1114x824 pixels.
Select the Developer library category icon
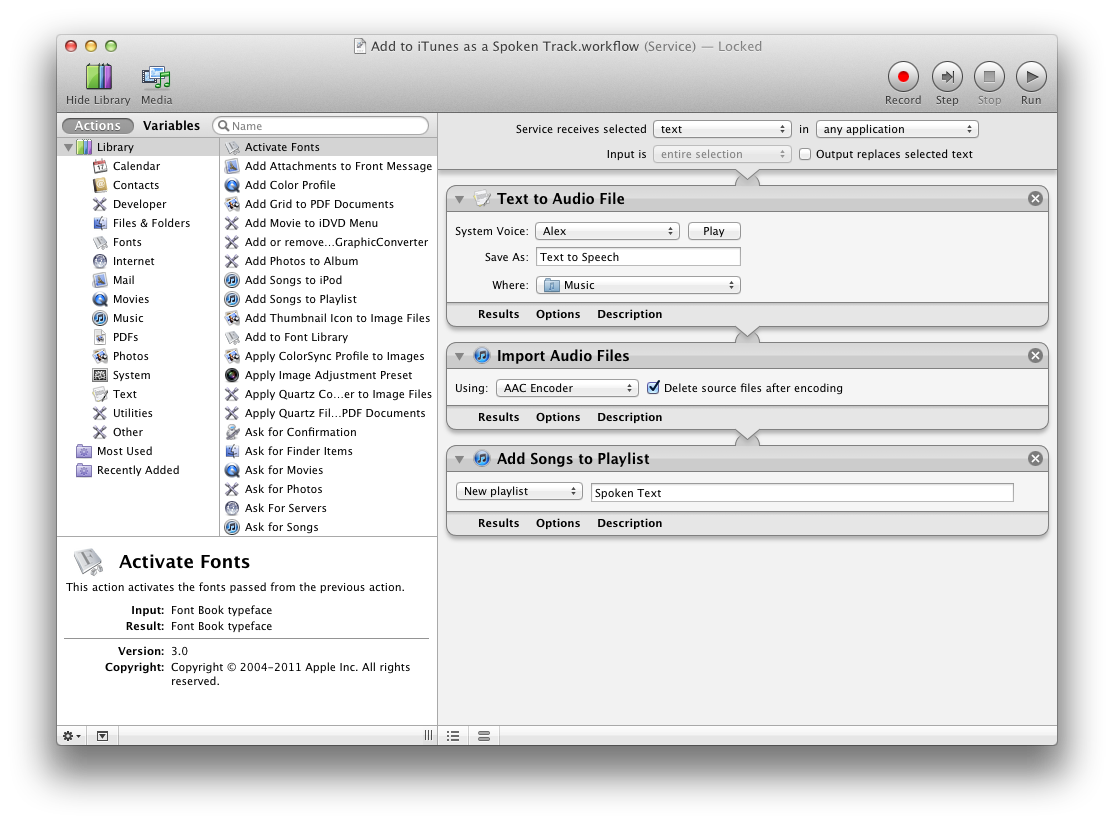[x=100, y=205]
